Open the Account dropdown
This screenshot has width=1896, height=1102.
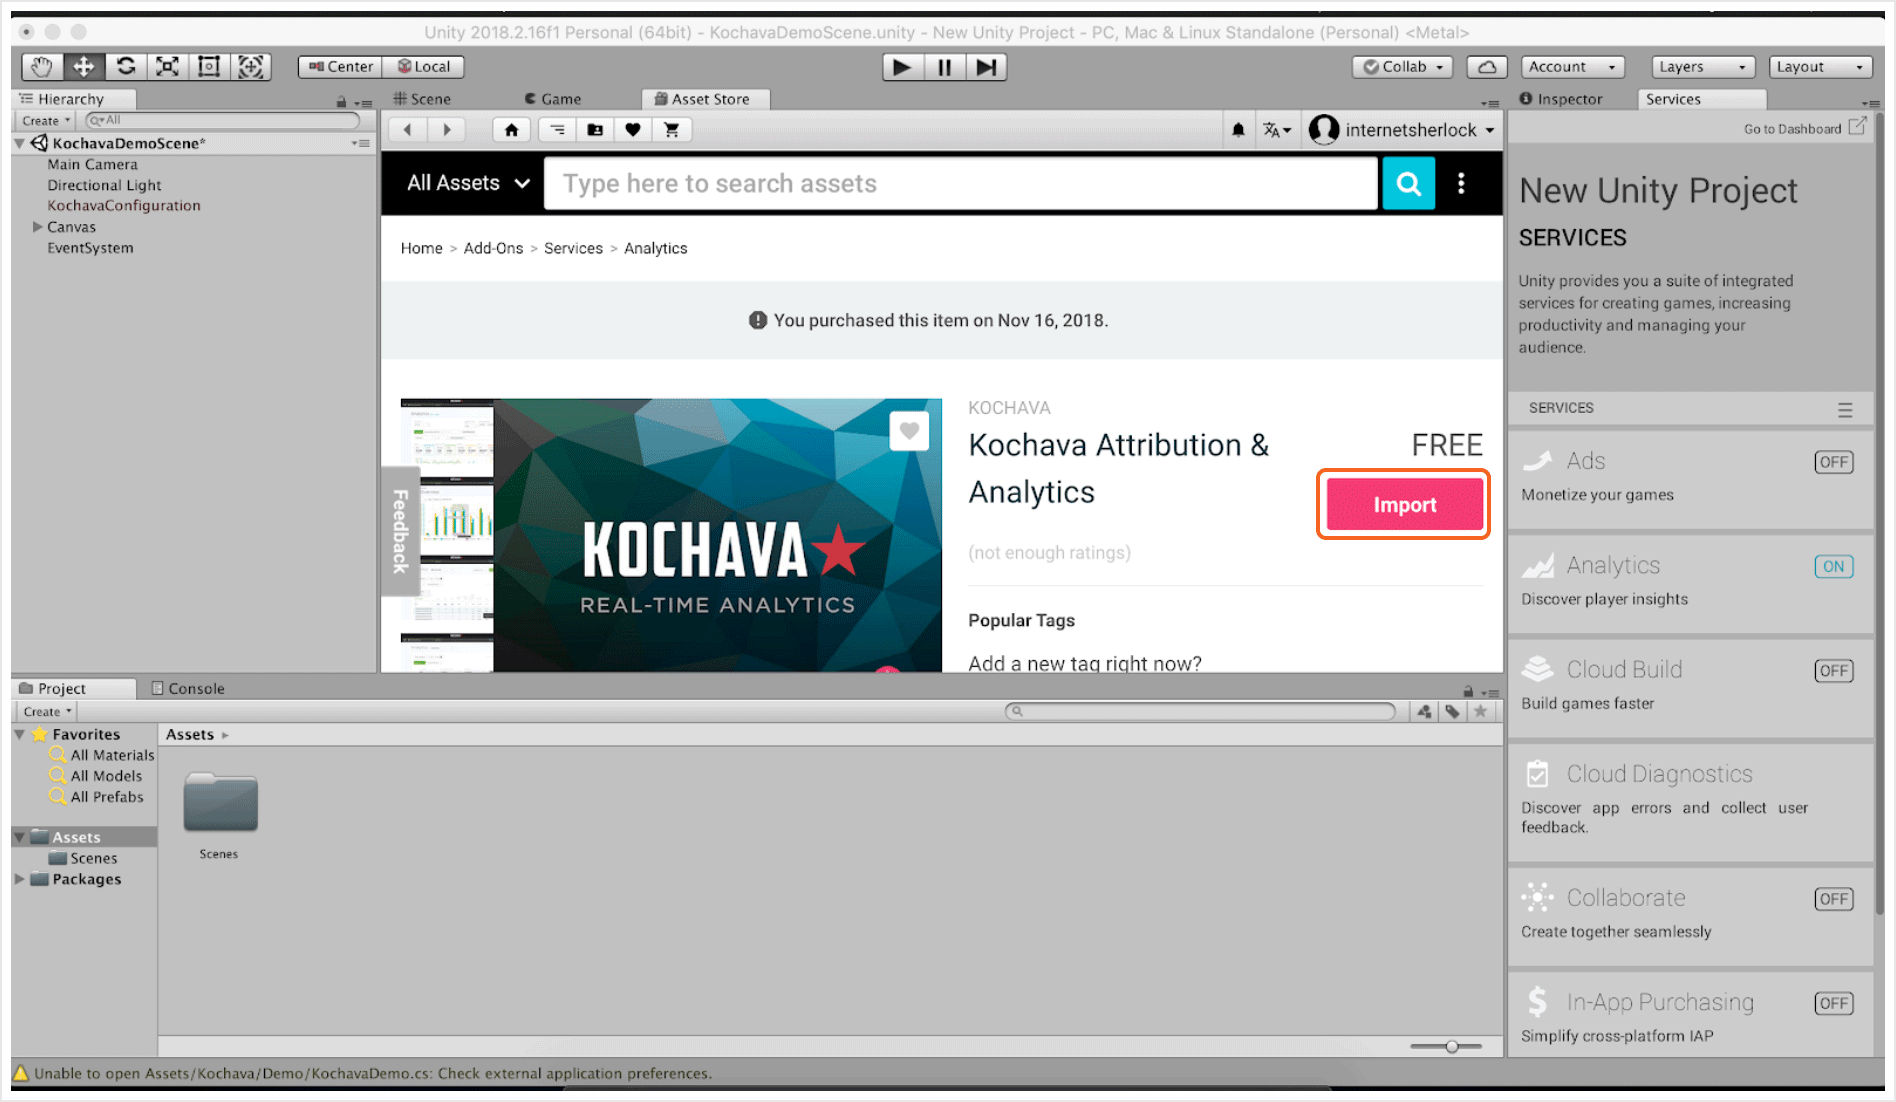(1572, 67)
